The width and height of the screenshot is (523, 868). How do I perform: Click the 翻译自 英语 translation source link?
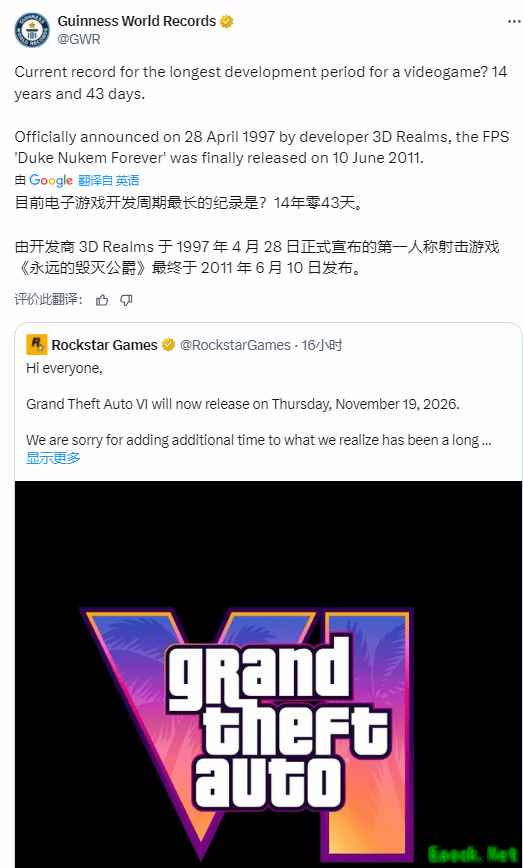pyautogui.click(x=109, y=180)
